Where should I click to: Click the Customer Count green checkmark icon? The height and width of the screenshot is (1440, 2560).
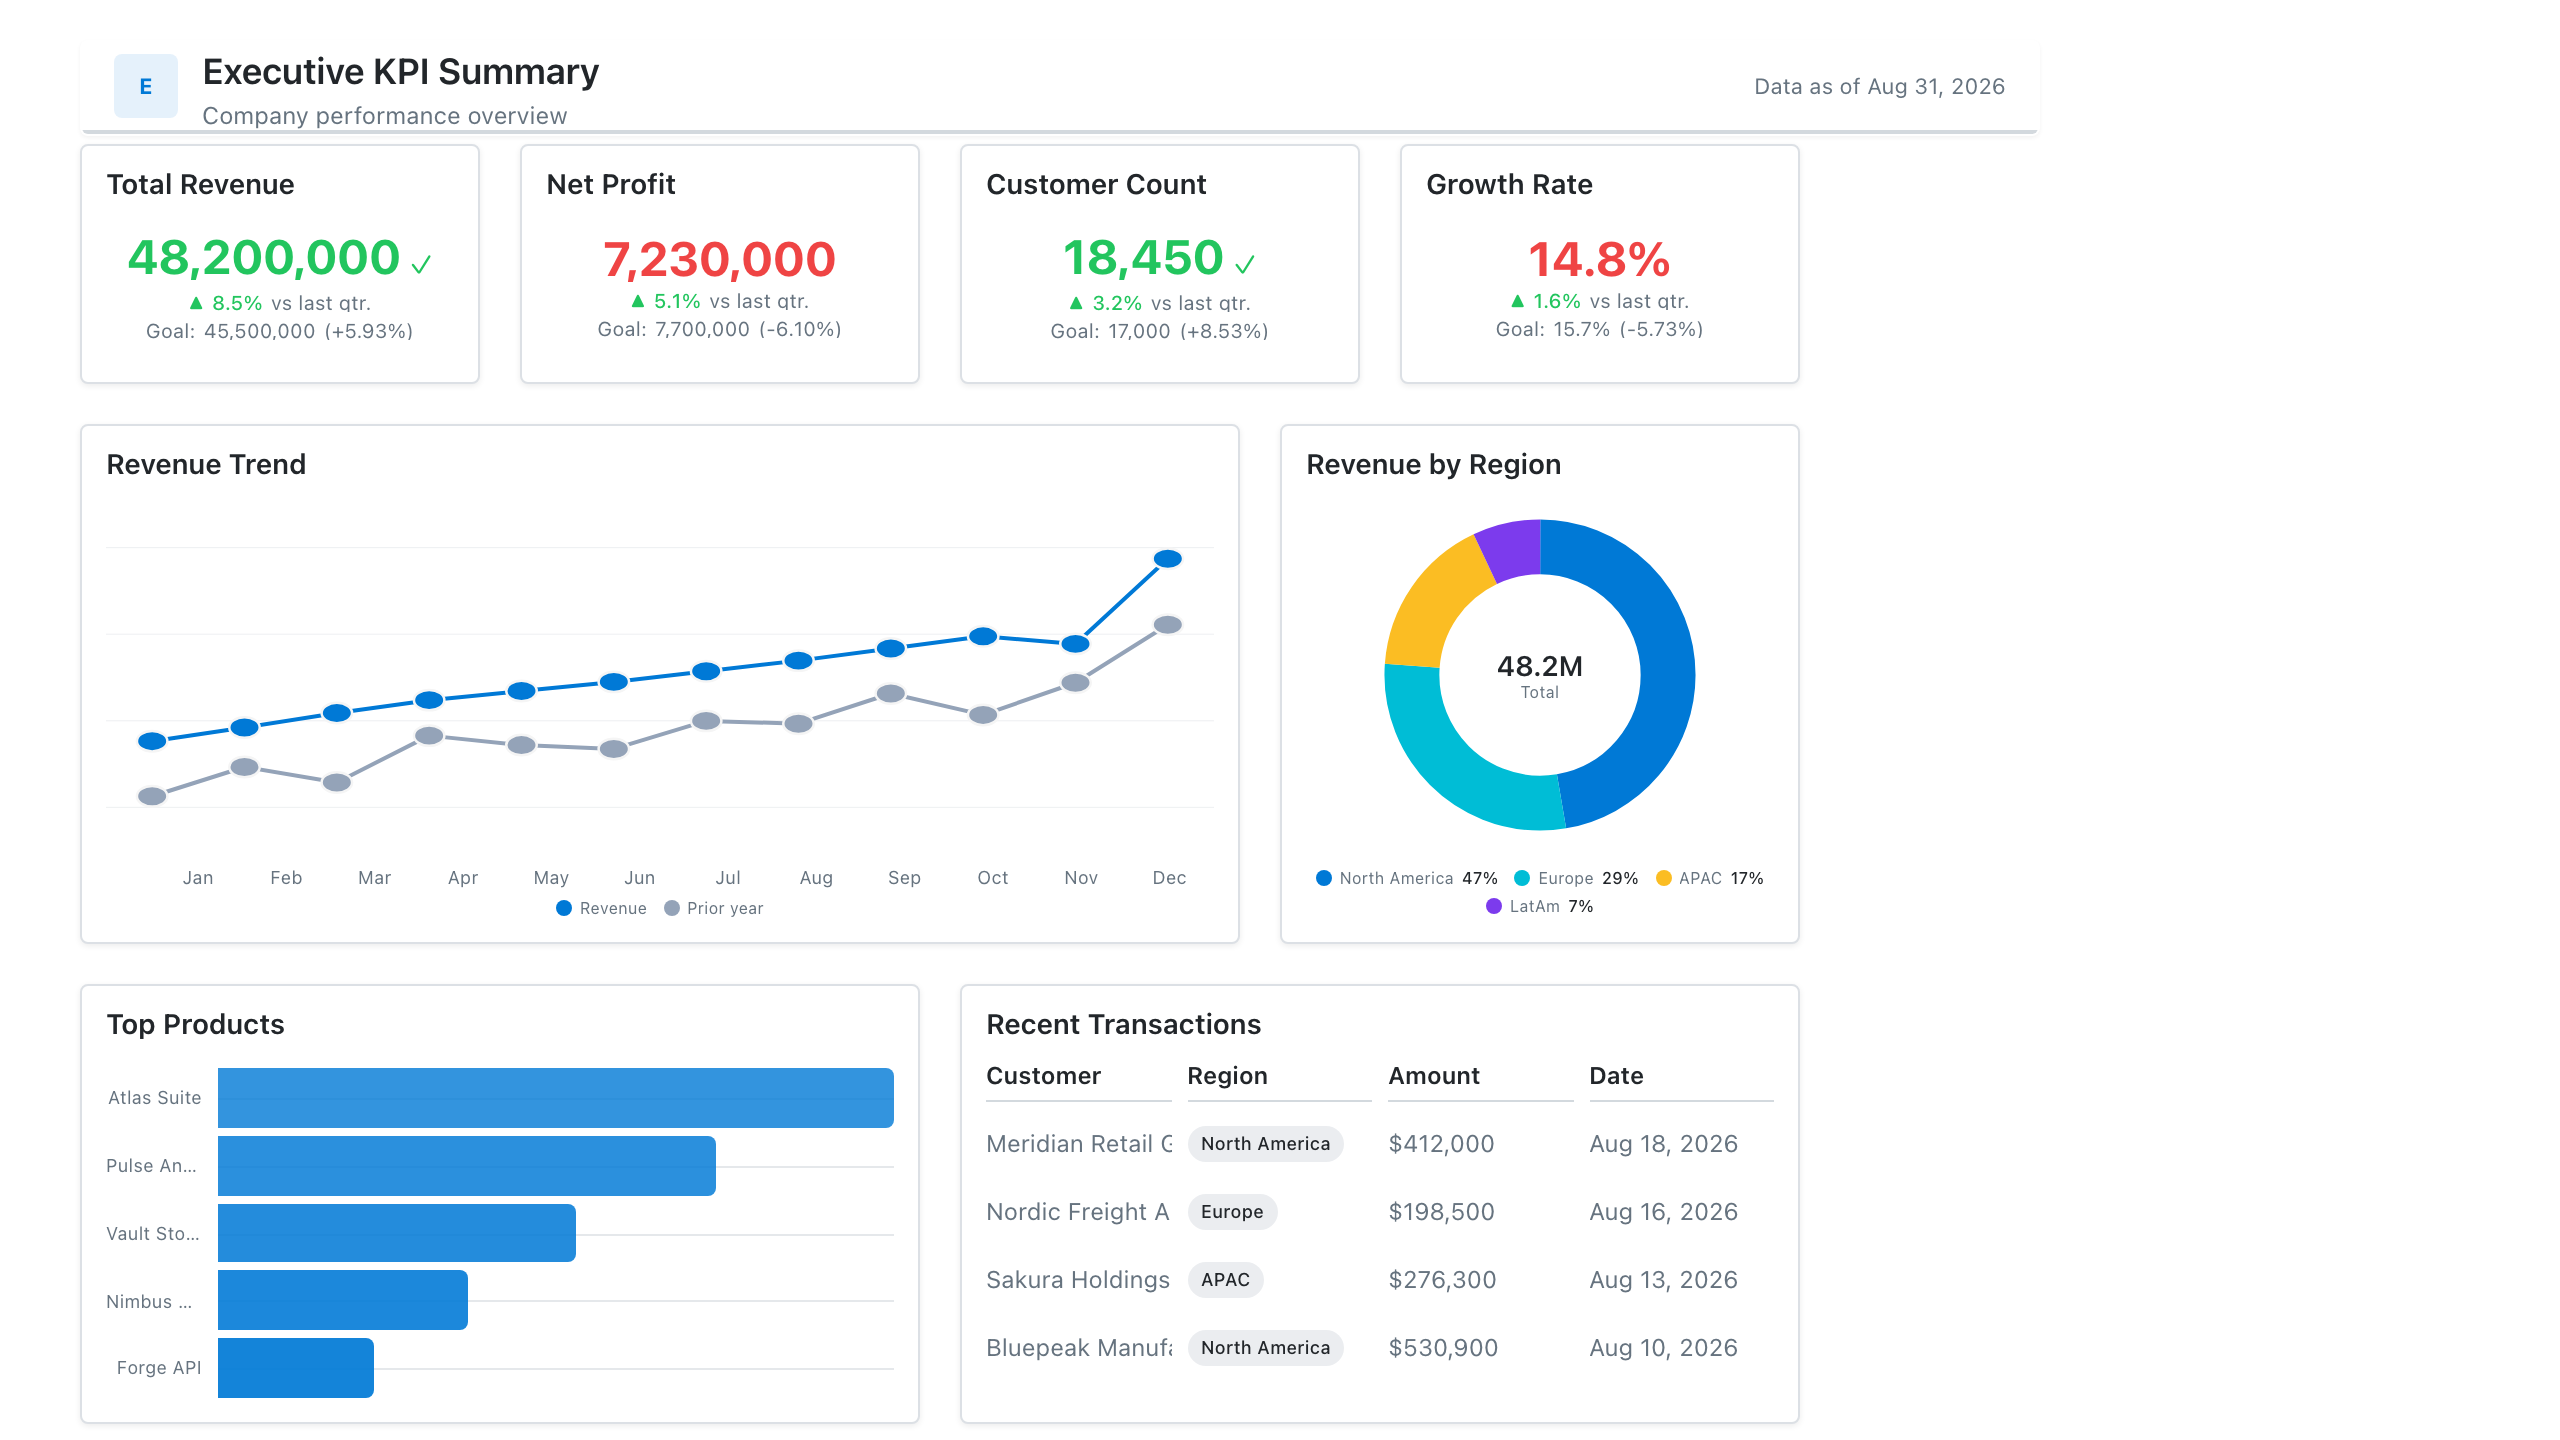[x=1244, y=264]
